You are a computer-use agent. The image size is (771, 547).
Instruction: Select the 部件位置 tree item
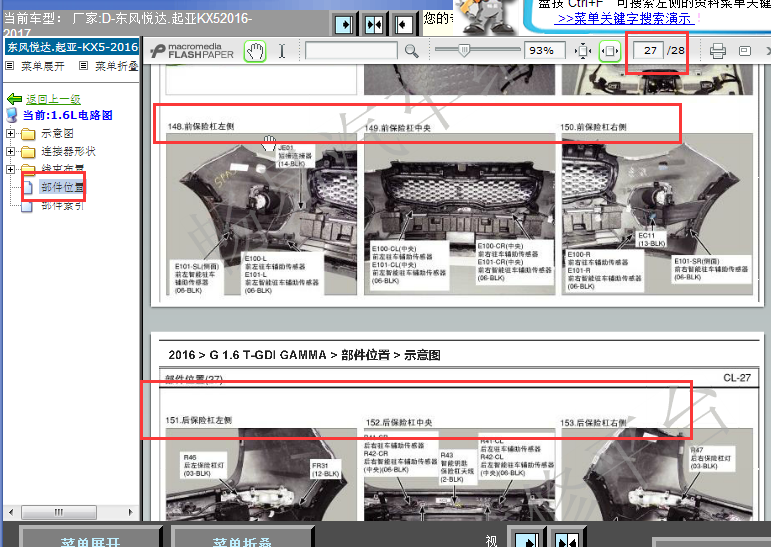click(x=62, y=187)
